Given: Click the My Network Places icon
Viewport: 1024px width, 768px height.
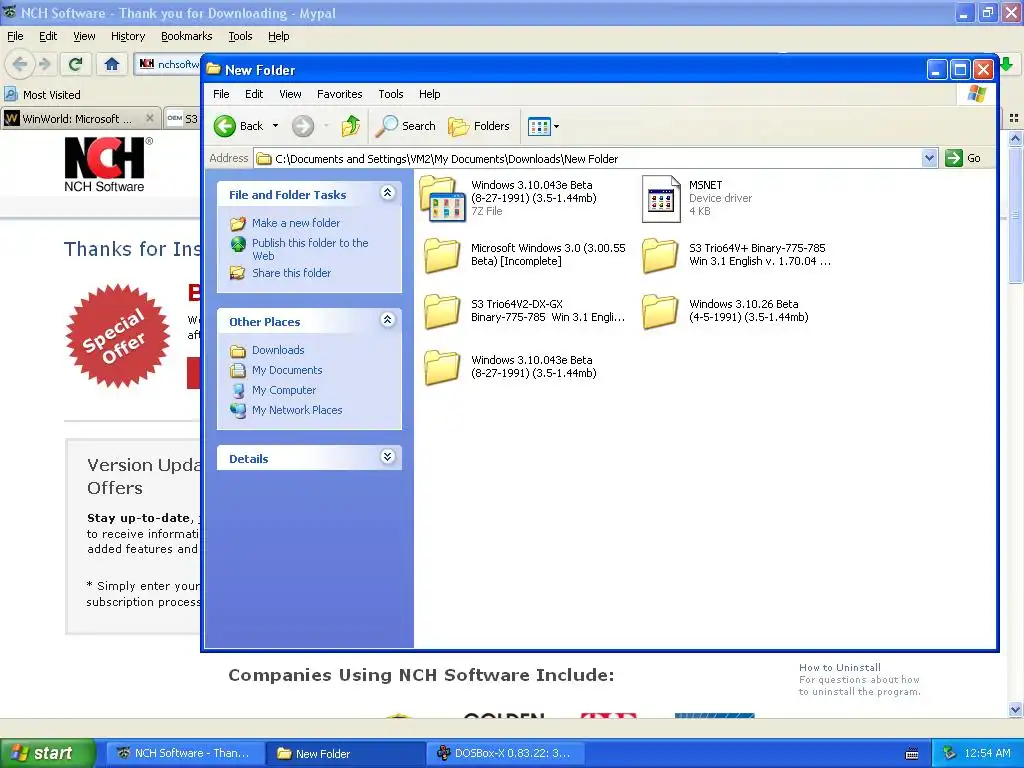Looking at the screenshot, I should [x=238, y=410].
